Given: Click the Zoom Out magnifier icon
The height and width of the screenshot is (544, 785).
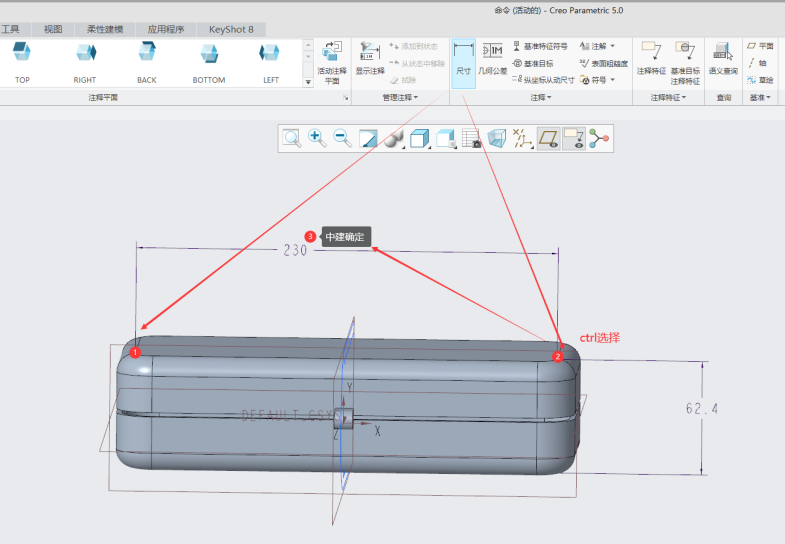Looking at the screenshot, I should (342, 138).
